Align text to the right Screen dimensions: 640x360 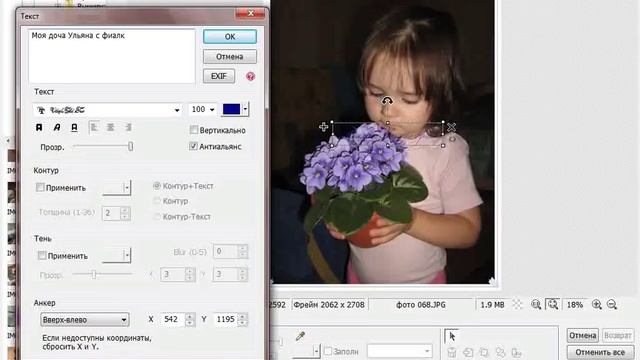click(128, 127)
